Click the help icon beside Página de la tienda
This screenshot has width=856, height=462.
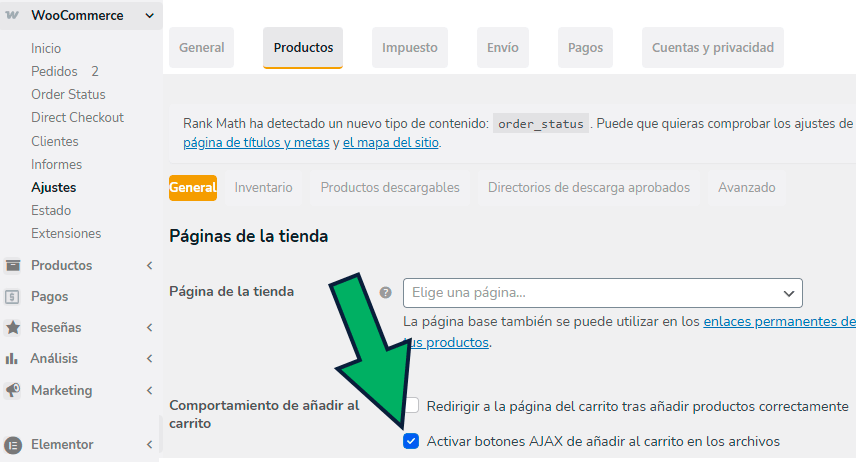(385, 293)
